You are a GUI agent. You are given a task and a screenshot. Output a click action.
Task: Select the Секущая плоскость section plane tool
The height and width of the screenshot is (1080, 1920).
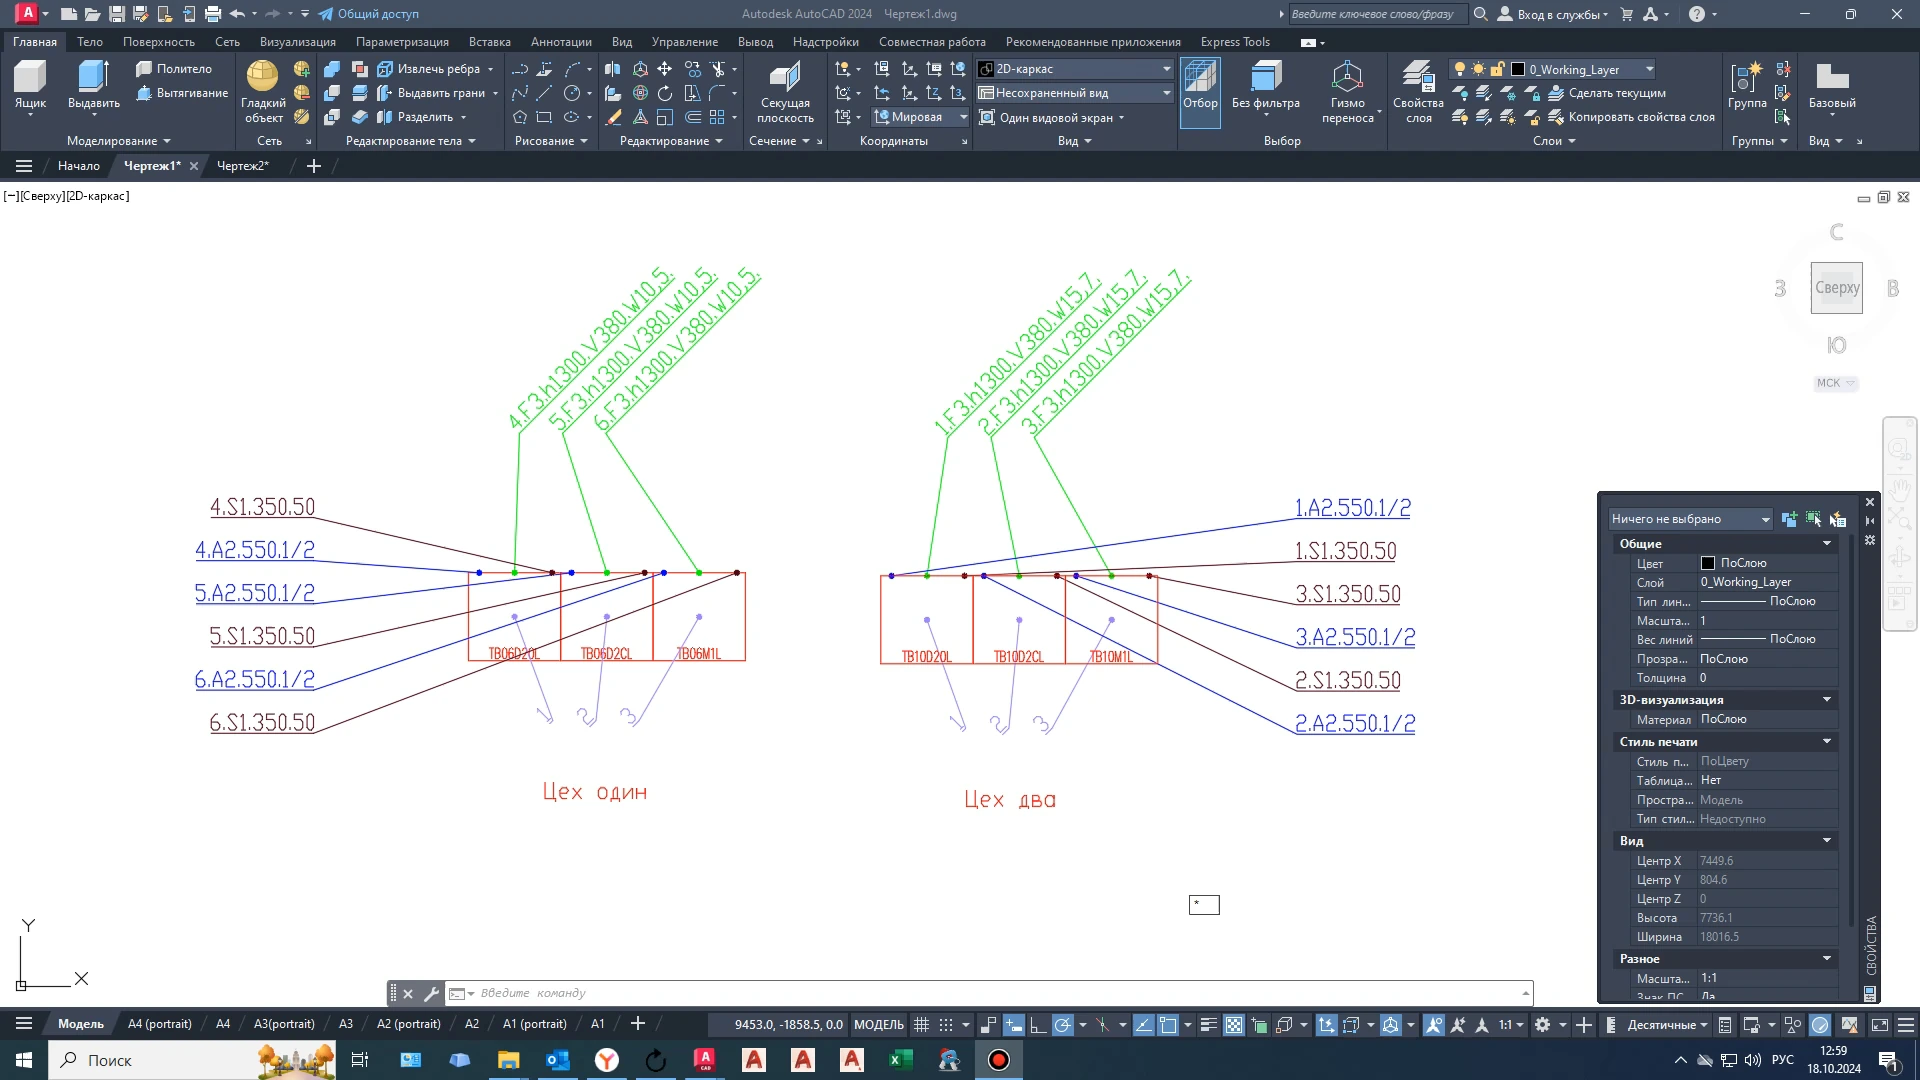pos(785,92)
